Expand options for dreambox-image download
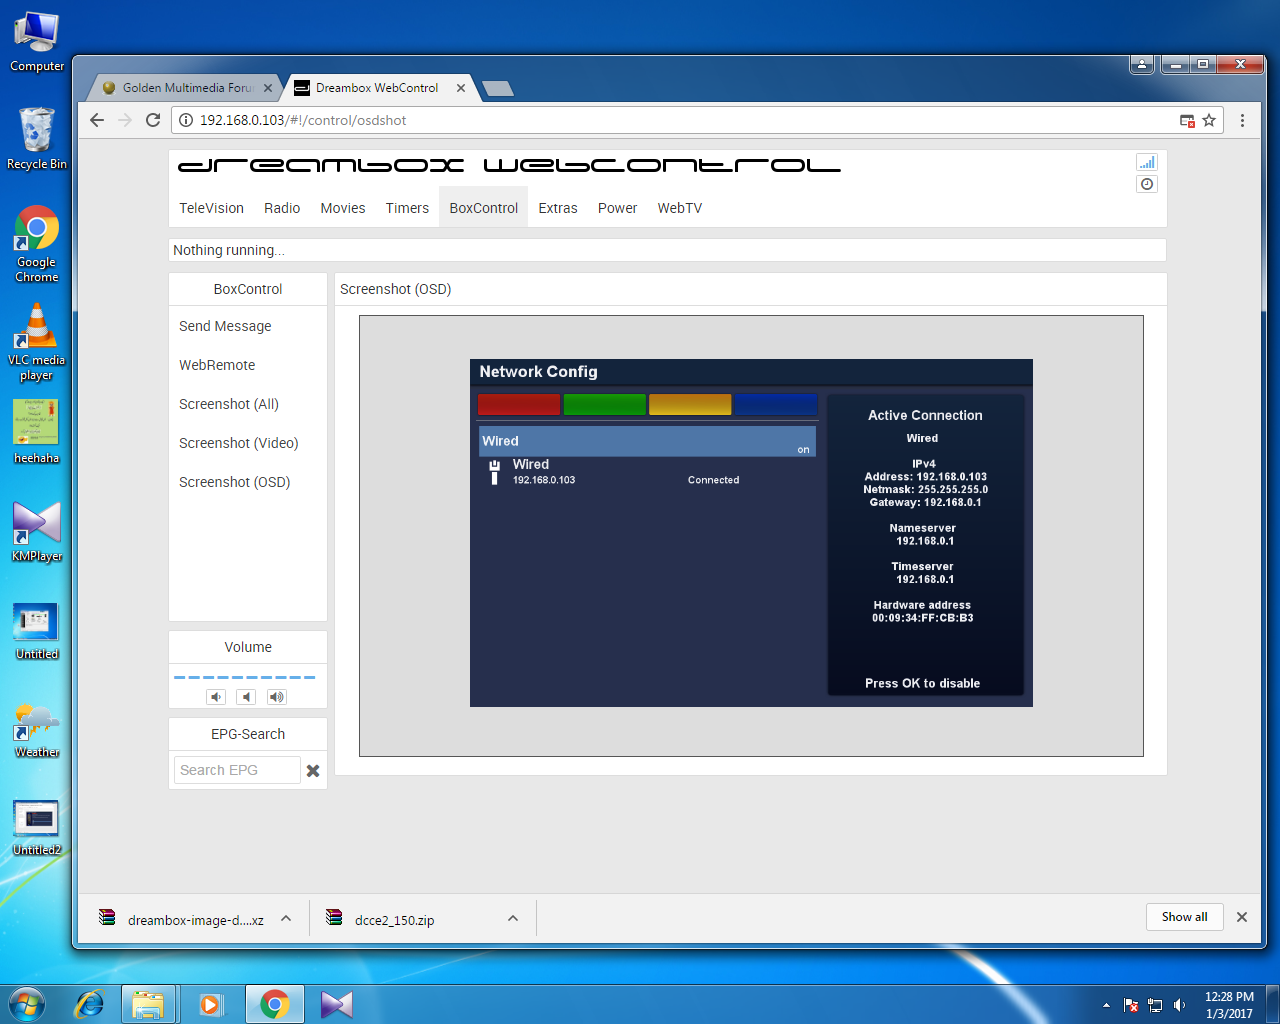 pyautogui.click(x=286, y=919)
